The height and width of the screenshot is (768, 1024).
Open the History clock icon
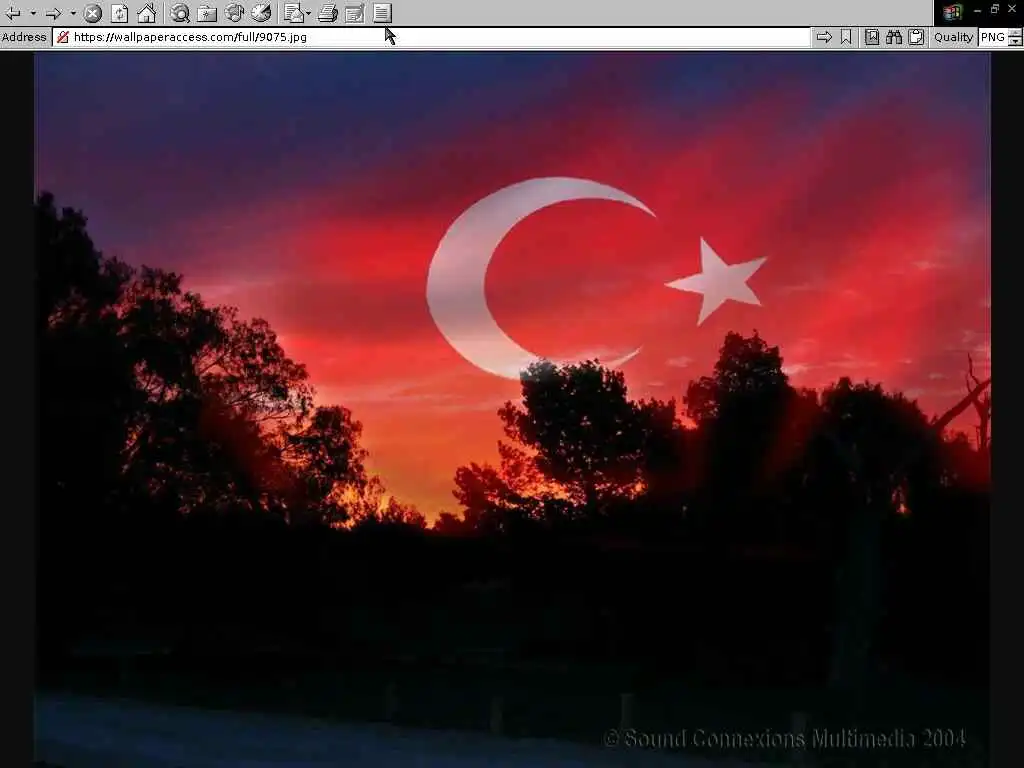(261, 13)
